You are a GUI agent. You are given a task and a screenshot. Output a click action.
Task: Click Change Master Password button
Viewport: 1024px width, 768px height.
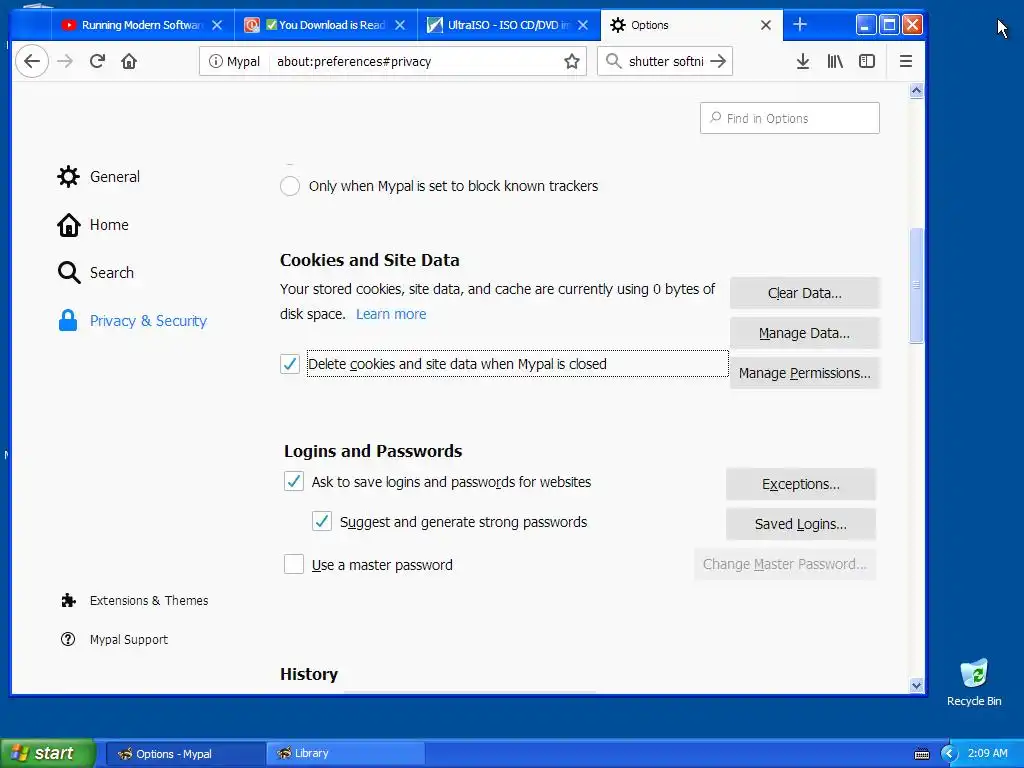(x=784, y=564)
